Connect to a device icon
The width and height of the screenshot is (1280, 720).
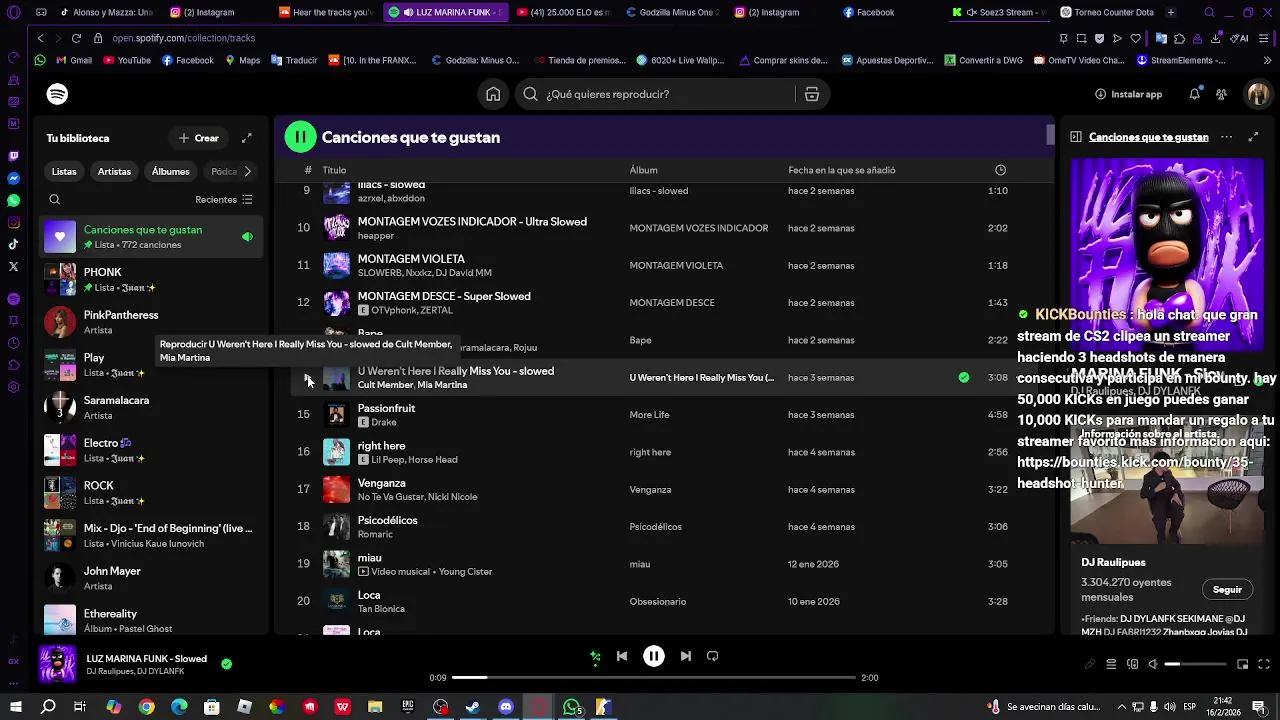[1132, 664]
